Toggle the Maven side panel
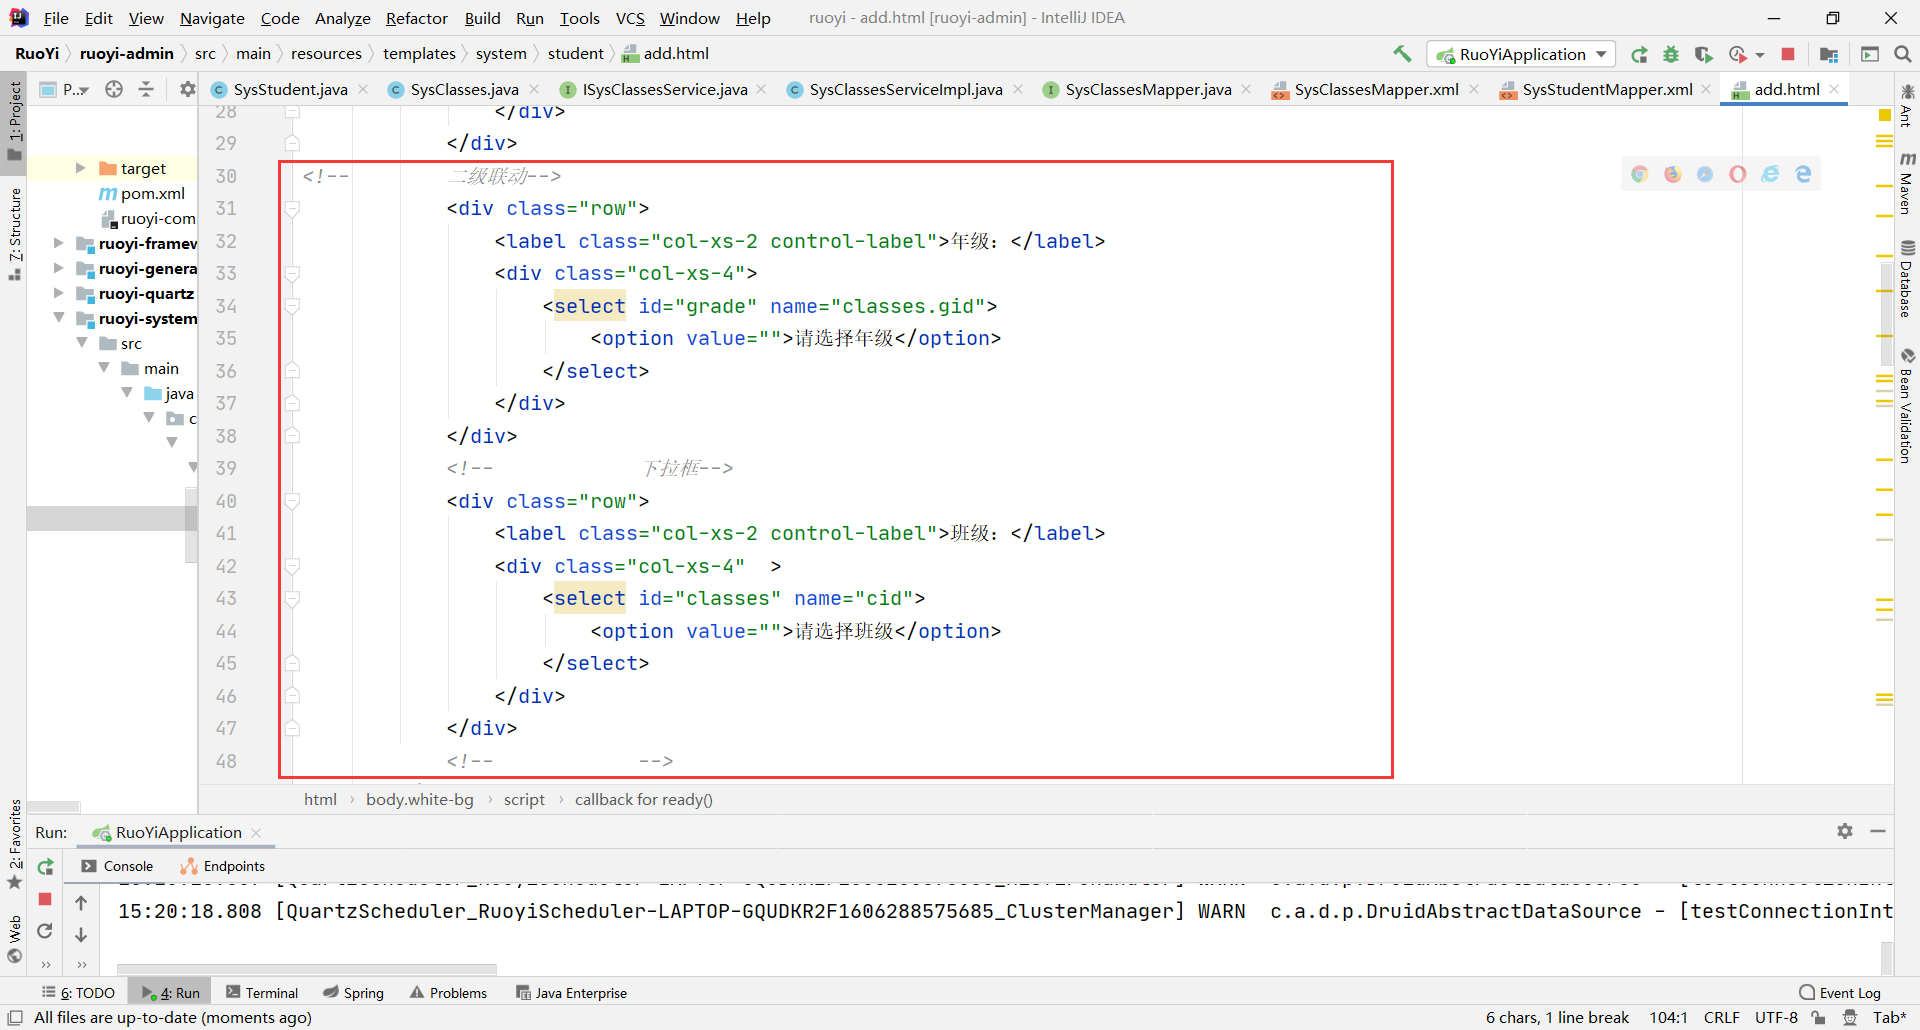 click(x=1907, y=185)
